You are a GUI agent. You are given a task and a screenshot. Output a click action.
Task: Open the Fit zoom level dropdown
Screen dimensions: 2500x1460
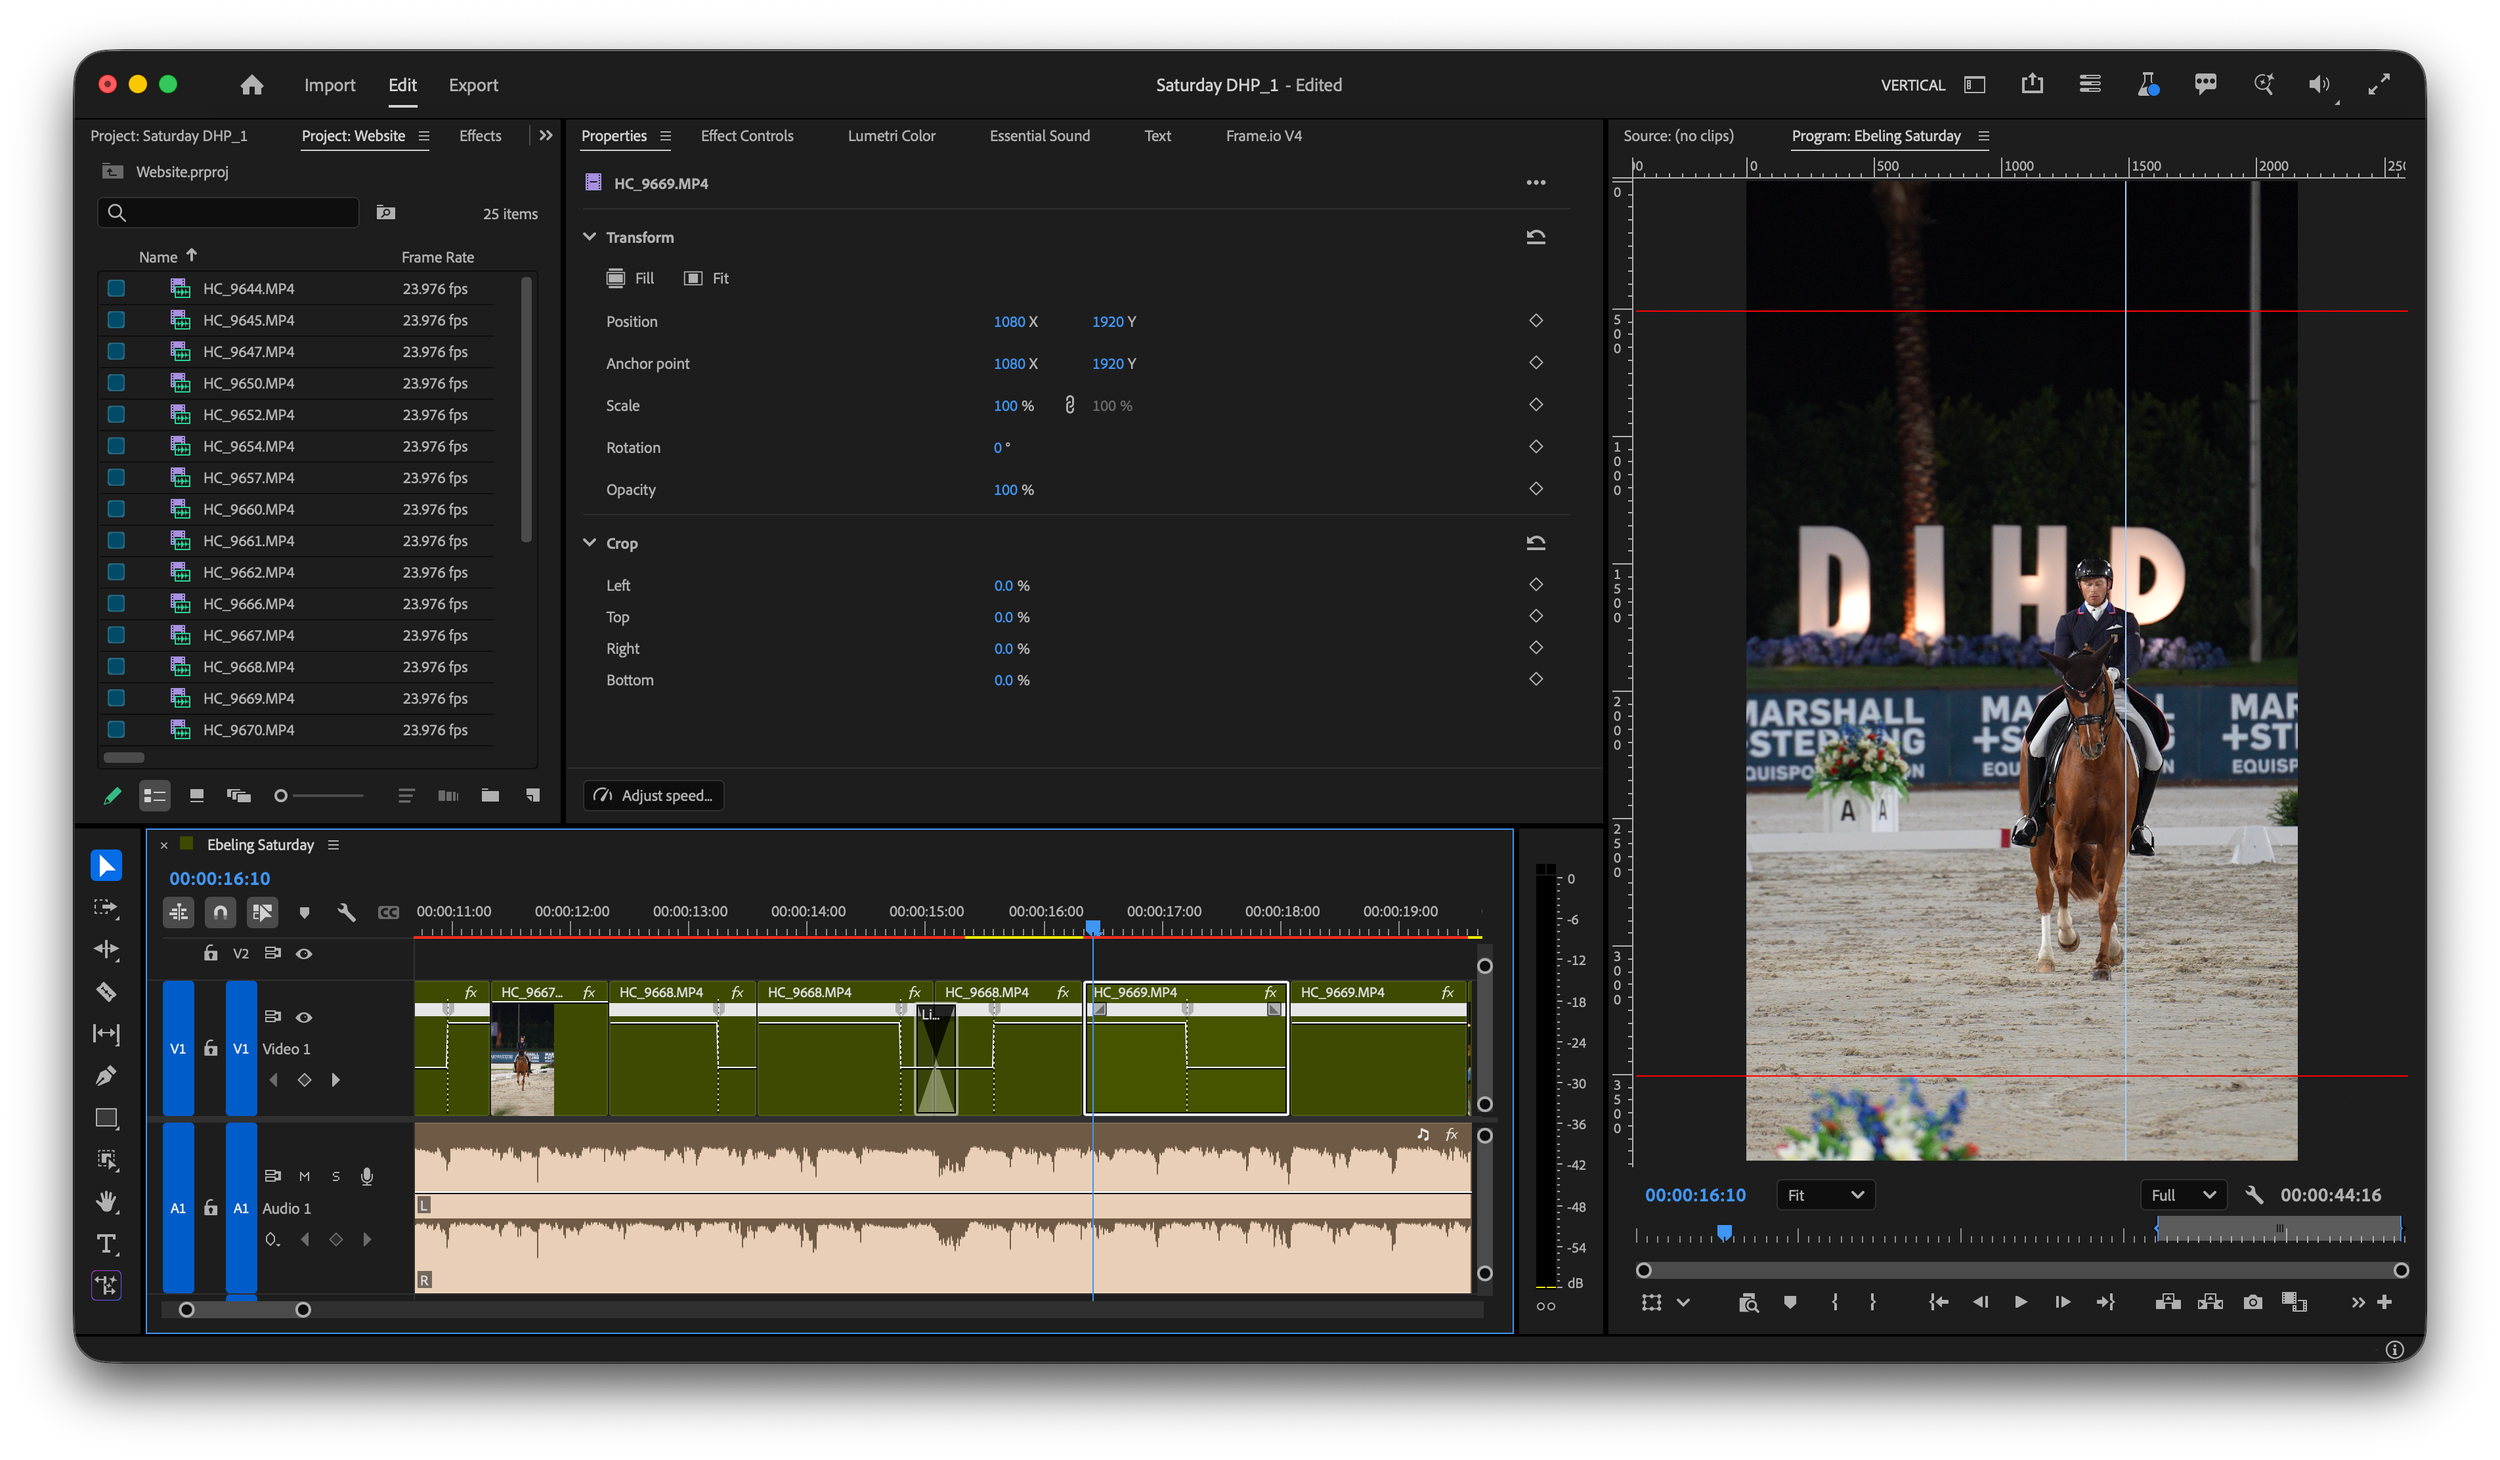pyautogui.click(x=1824, y=1195)
